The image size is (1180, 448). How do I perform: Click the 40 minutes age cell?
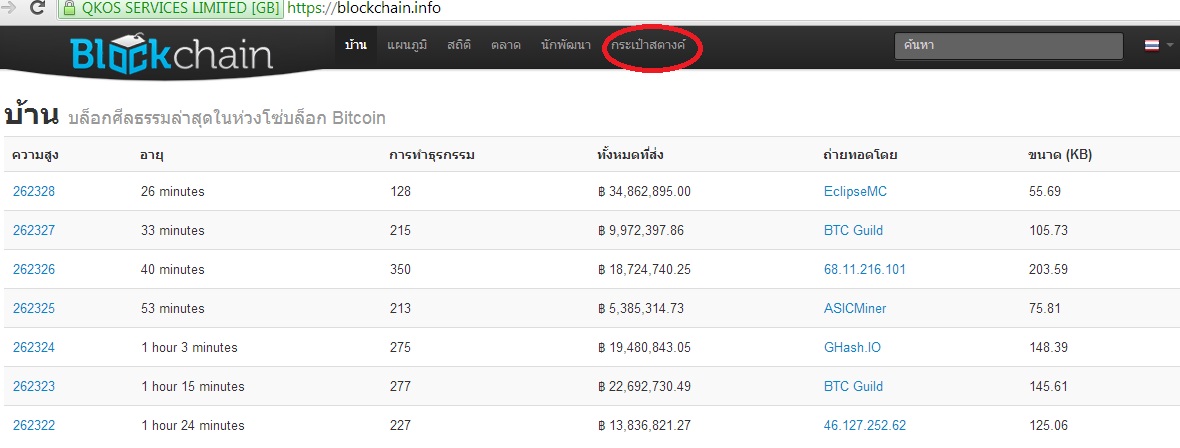coord(172,270)
